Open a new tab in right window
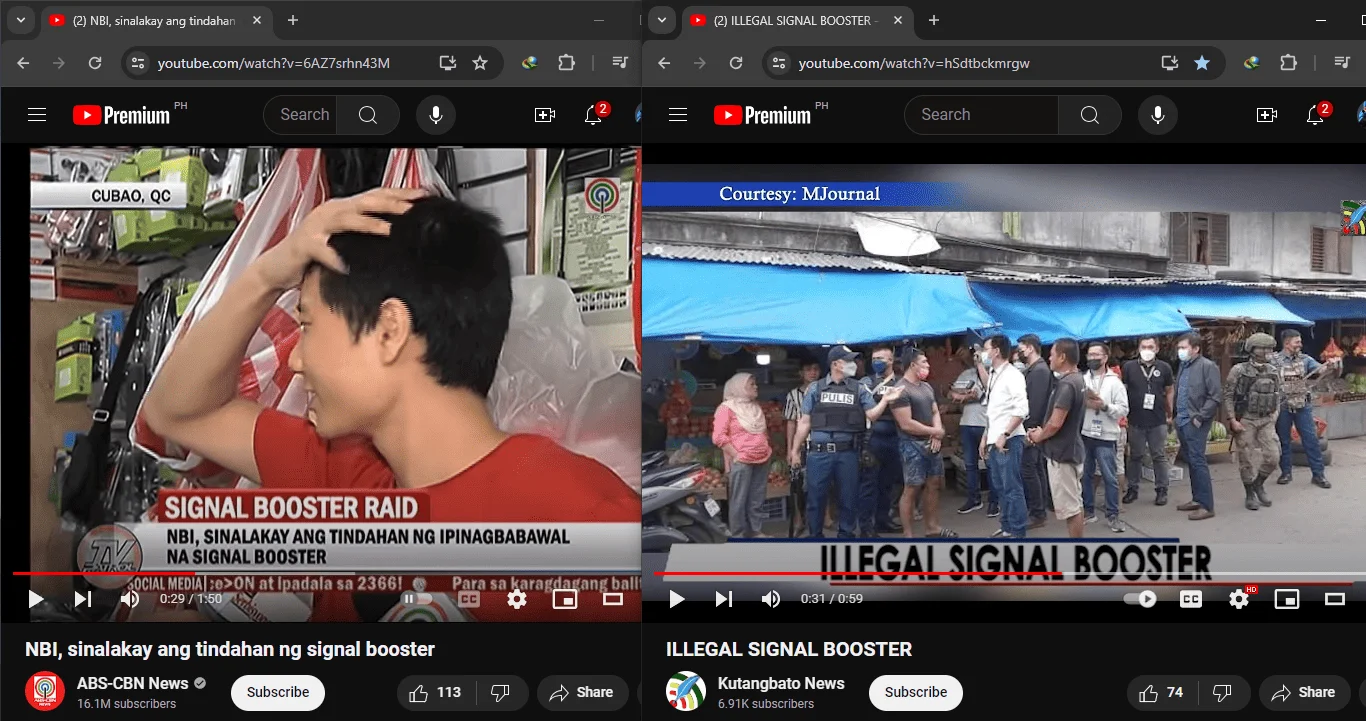This screenshot has height=721, width=1366. 934,20
